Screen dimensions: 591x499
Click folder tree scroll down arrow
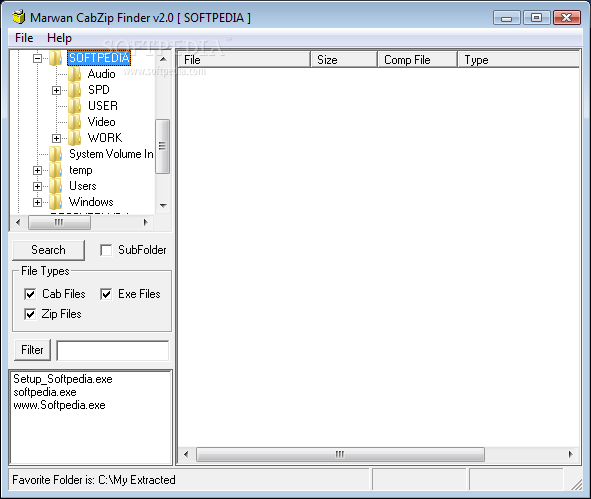point(163,205)
